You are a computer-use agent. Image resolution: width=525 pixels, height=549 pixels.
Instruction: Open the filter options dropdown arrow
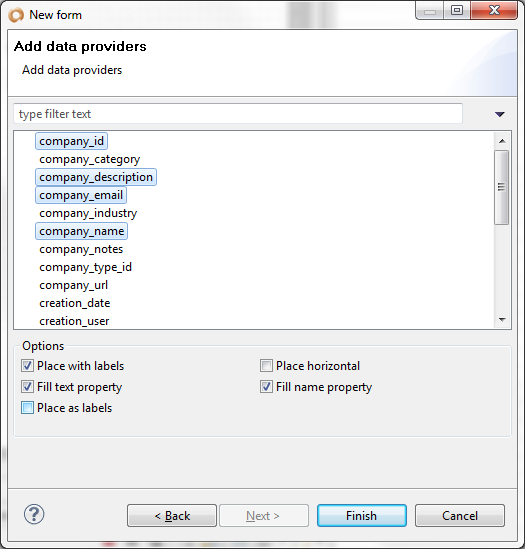coord(499,114)
